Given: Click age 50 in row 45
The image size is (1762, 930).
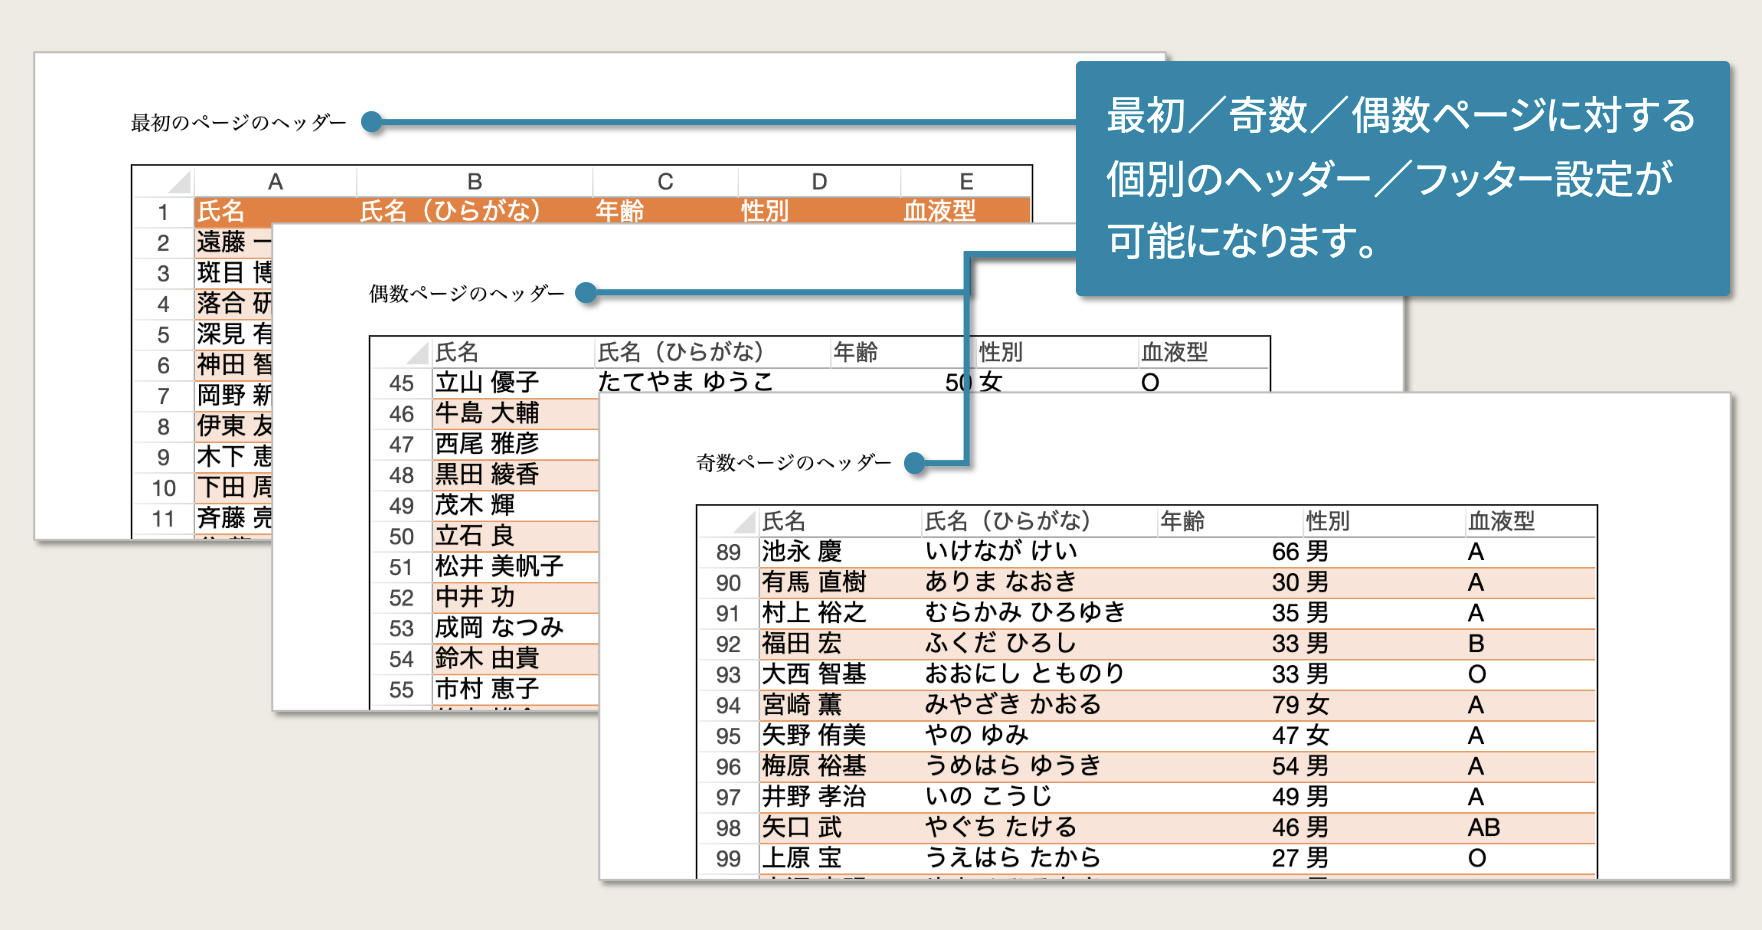Looking at the screenshot, I should (x=958, y=381).
